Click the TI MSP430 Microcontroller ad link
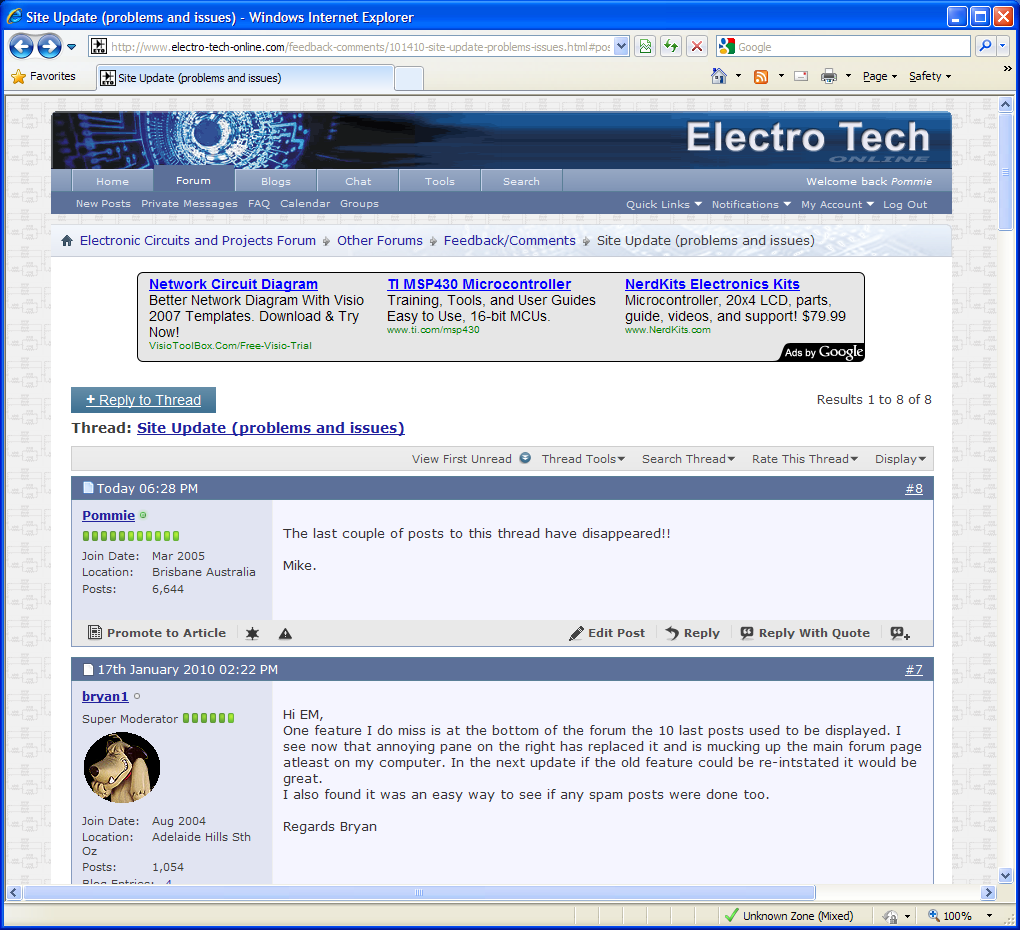The height and width of the screenshot is (930, 1020). pyautogui.click(x=479, y=284)
